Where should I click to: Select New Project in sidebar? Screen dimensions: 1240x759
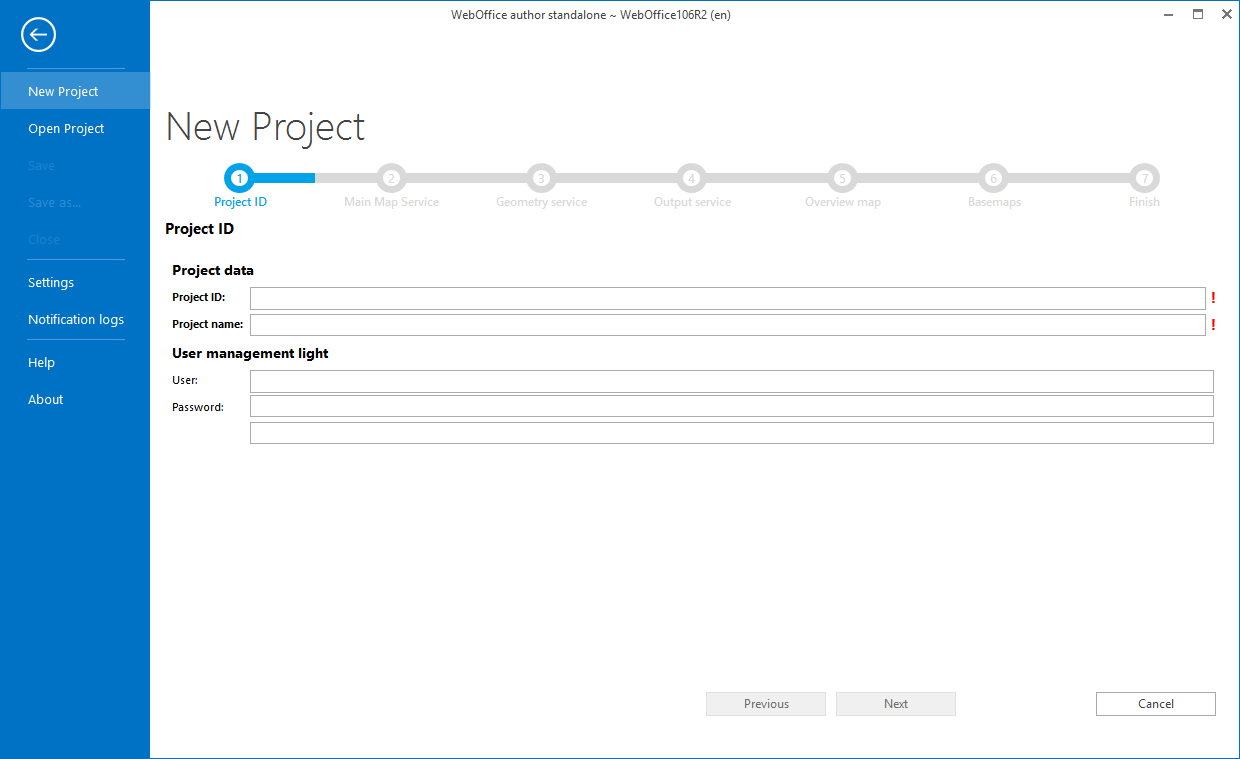click(75, 91)
